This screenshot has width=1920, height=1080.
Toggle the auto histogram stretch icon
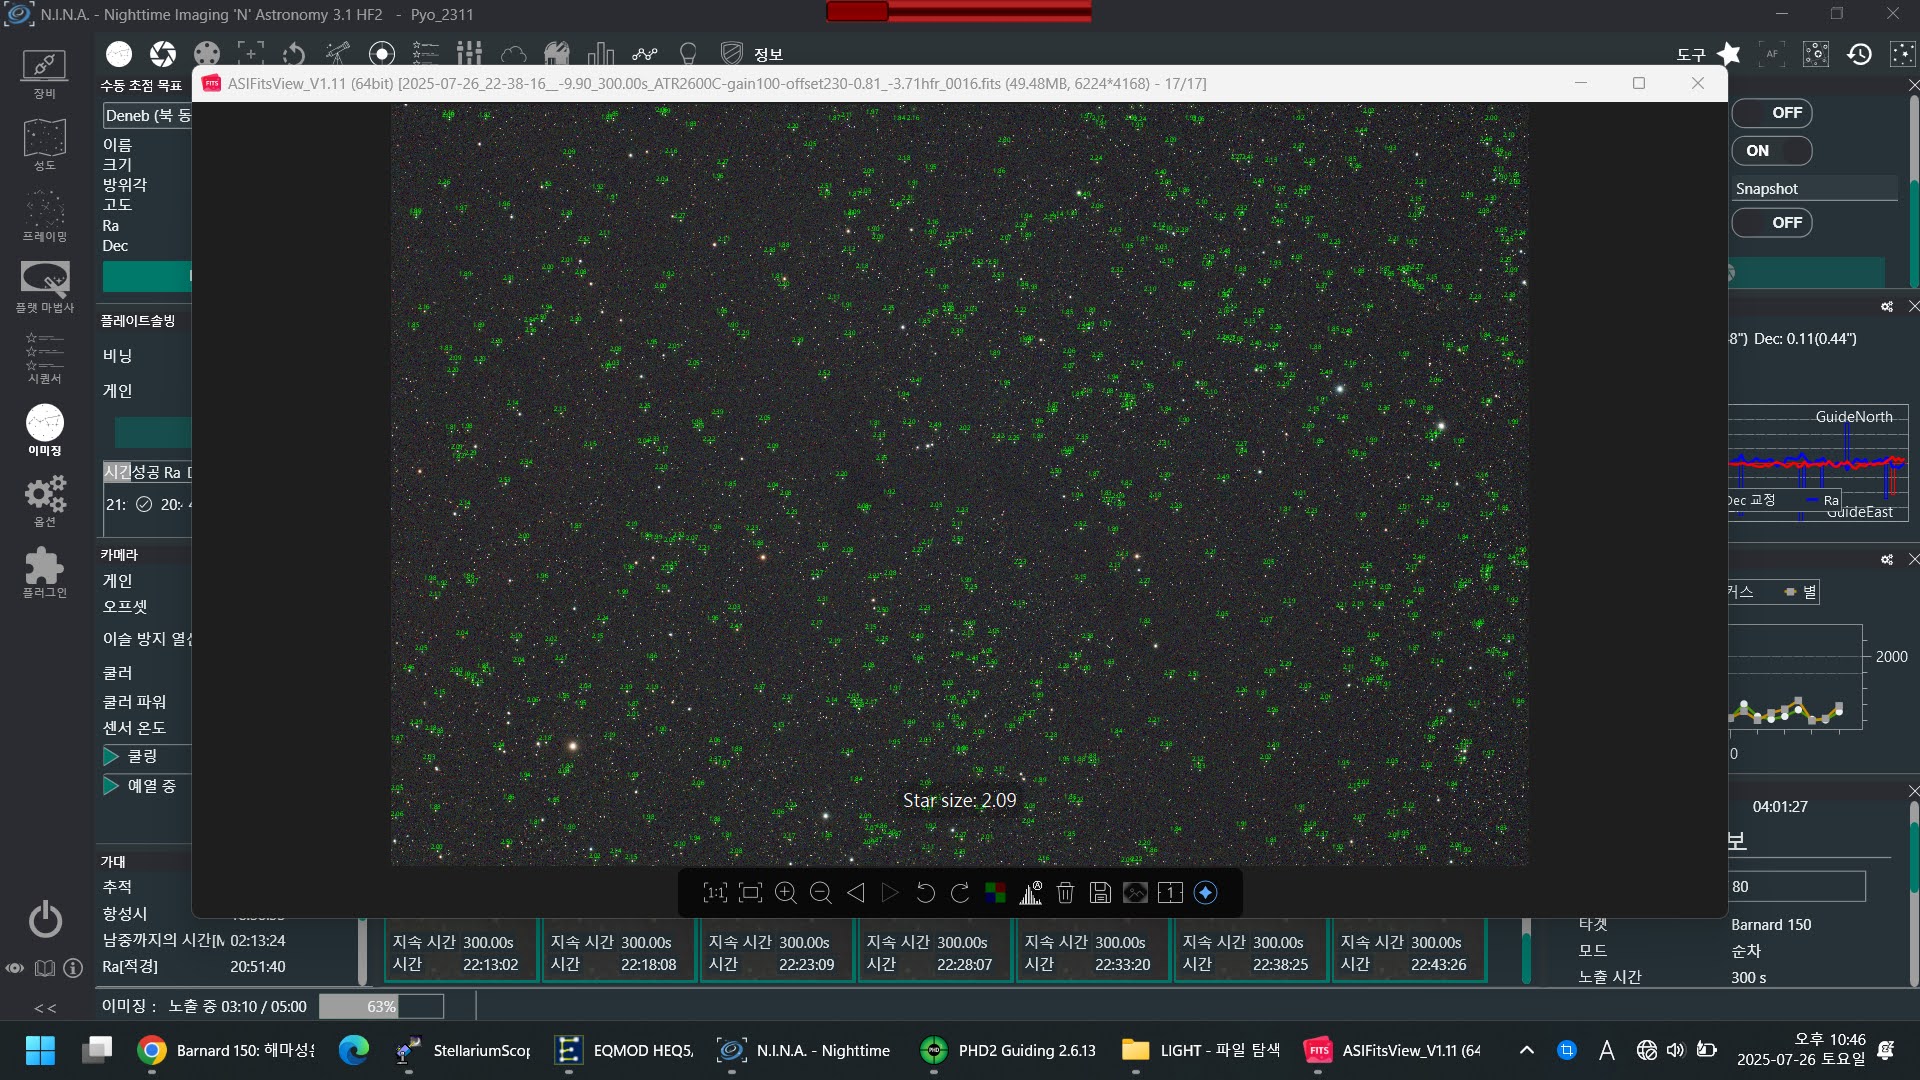coord(1031,893)
